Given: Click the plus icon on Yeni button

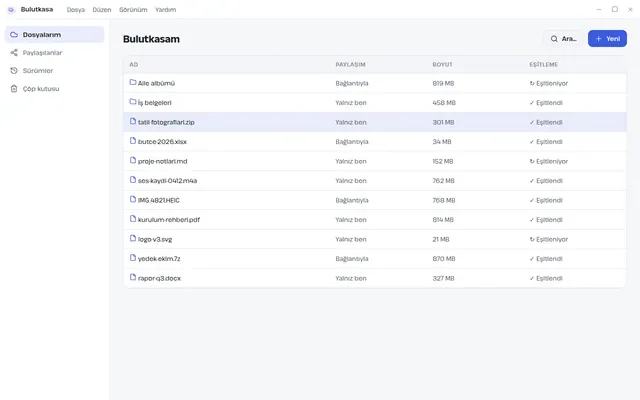Looking at the screenshot, I should 599,39.
